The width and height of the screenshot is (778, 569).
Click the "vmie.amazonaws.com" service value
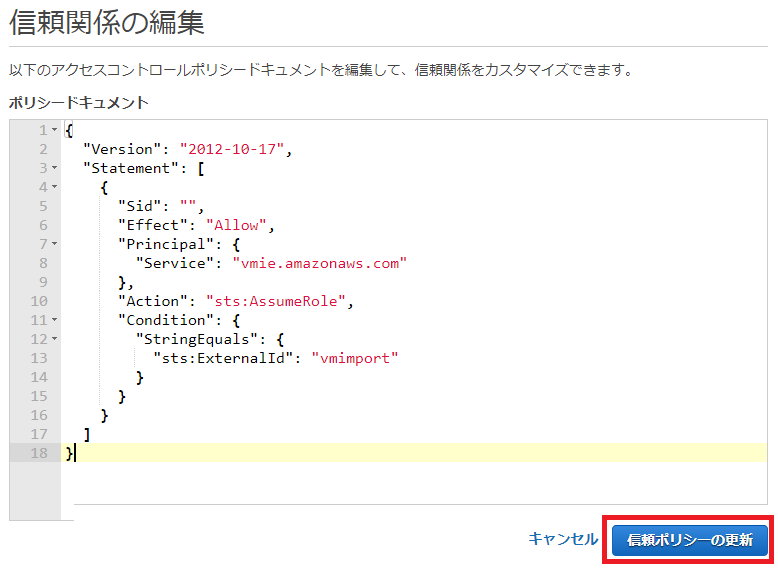coord(320,263)
